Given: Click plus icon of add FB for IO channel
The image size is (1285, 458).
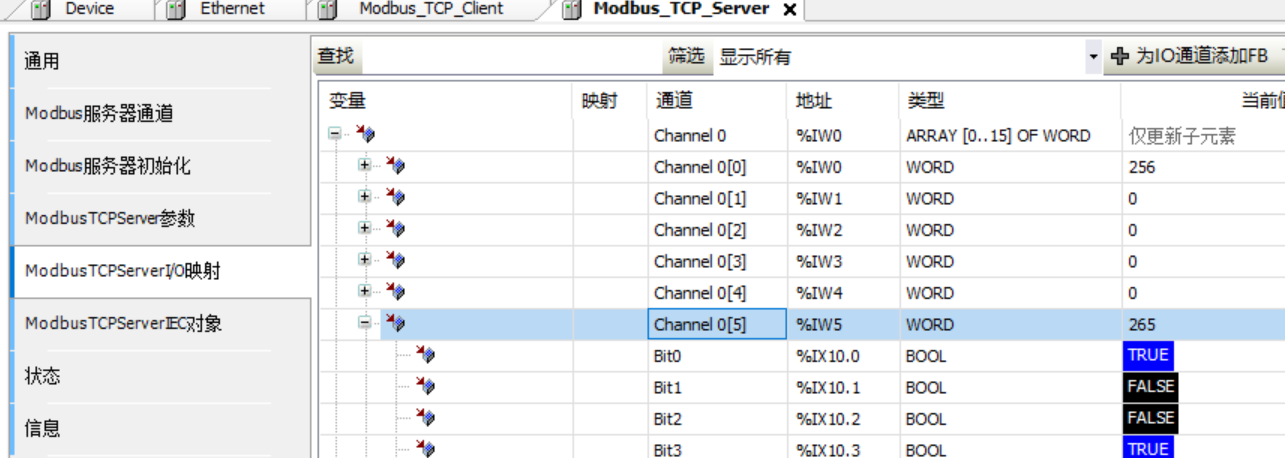Looking at the screenshot, I should click(1120, 57).
